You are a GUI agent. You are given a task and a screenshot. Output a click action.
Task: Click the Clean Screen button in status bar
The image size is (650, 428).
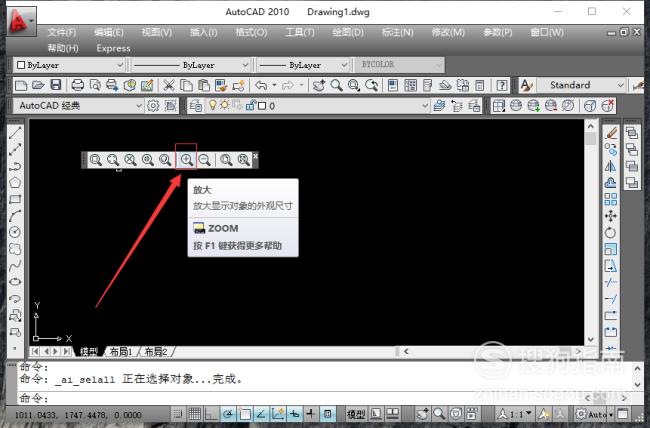pos(623,414)
